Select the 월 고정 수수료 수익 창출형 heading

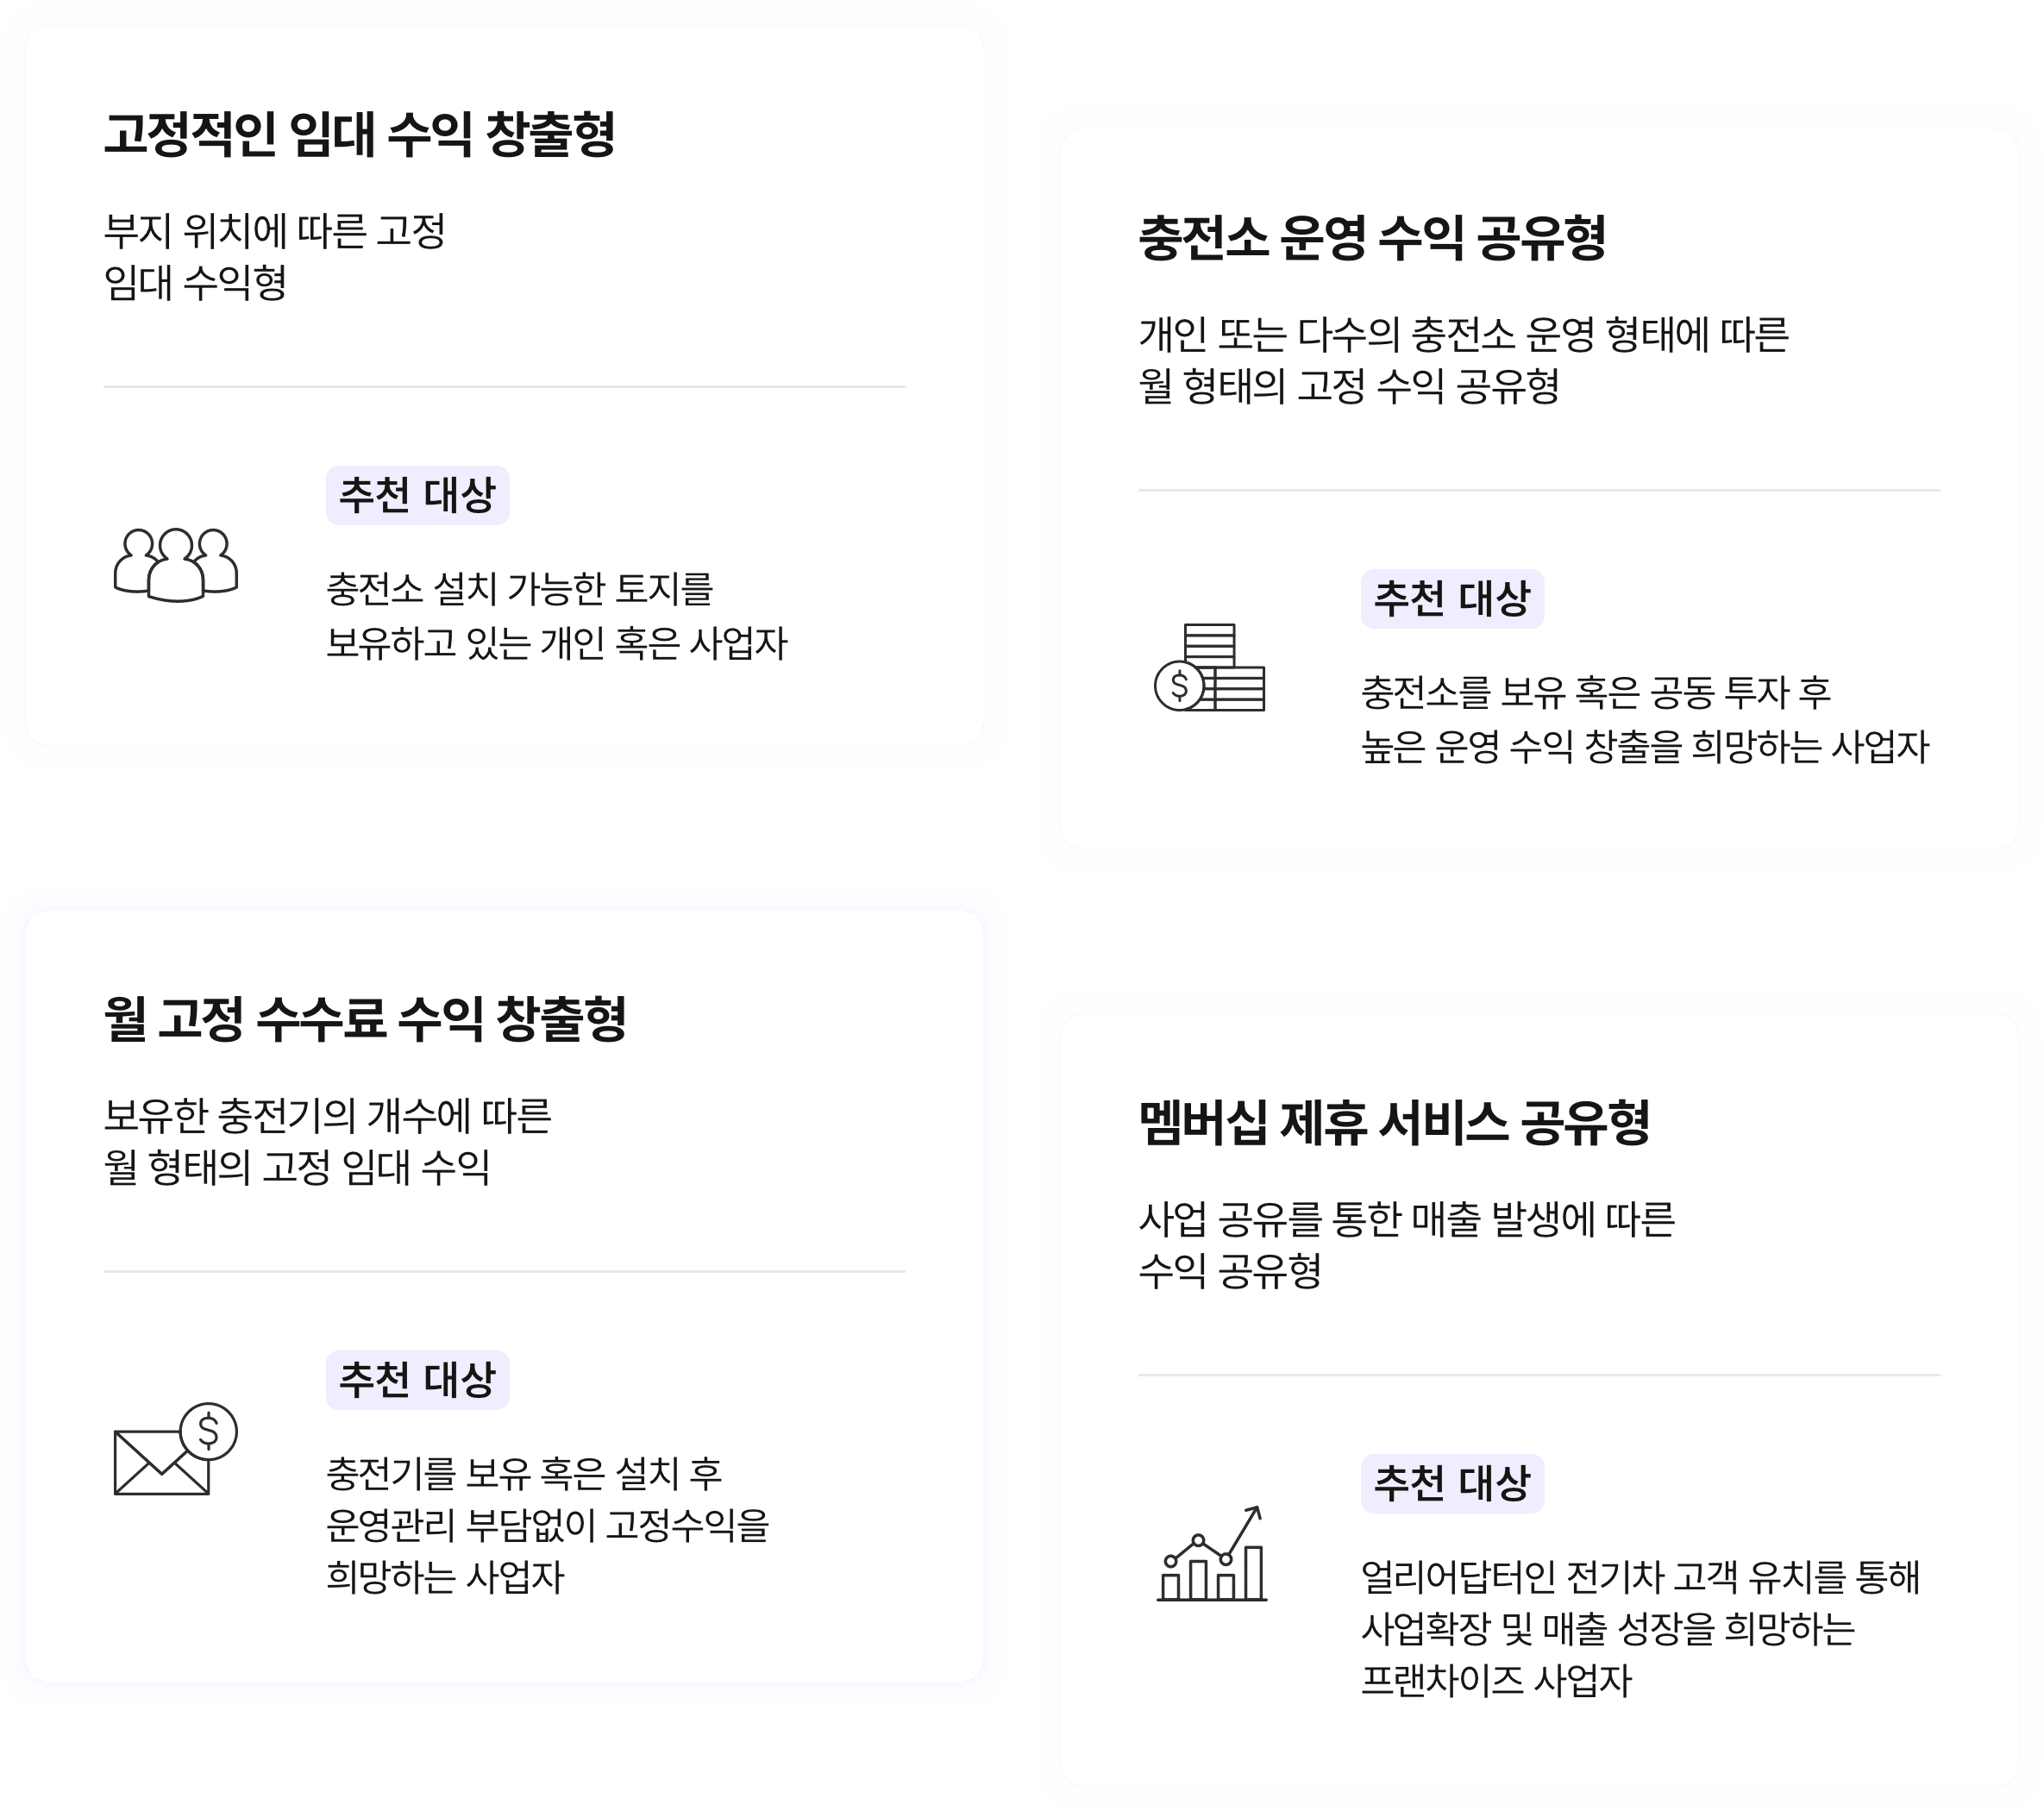pyautogui.click(x=365, y=1020)
